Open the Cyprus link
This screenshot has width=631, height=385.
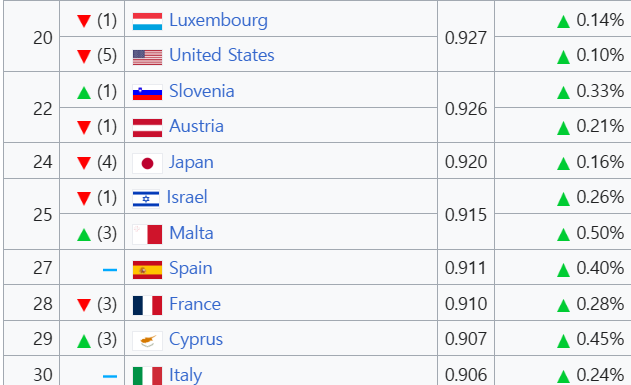(x=196, y=340)
